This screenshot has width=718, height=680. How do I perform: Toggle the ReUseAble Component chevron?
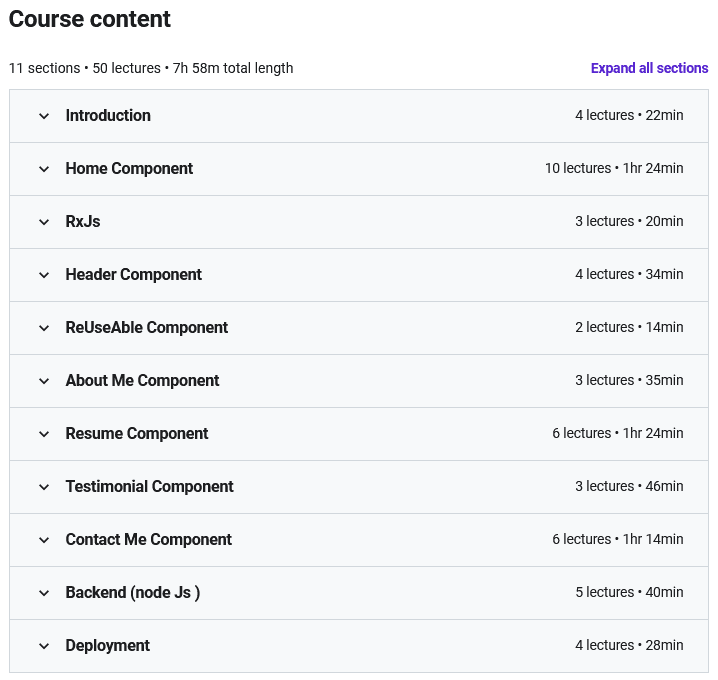tap(44, 328)
